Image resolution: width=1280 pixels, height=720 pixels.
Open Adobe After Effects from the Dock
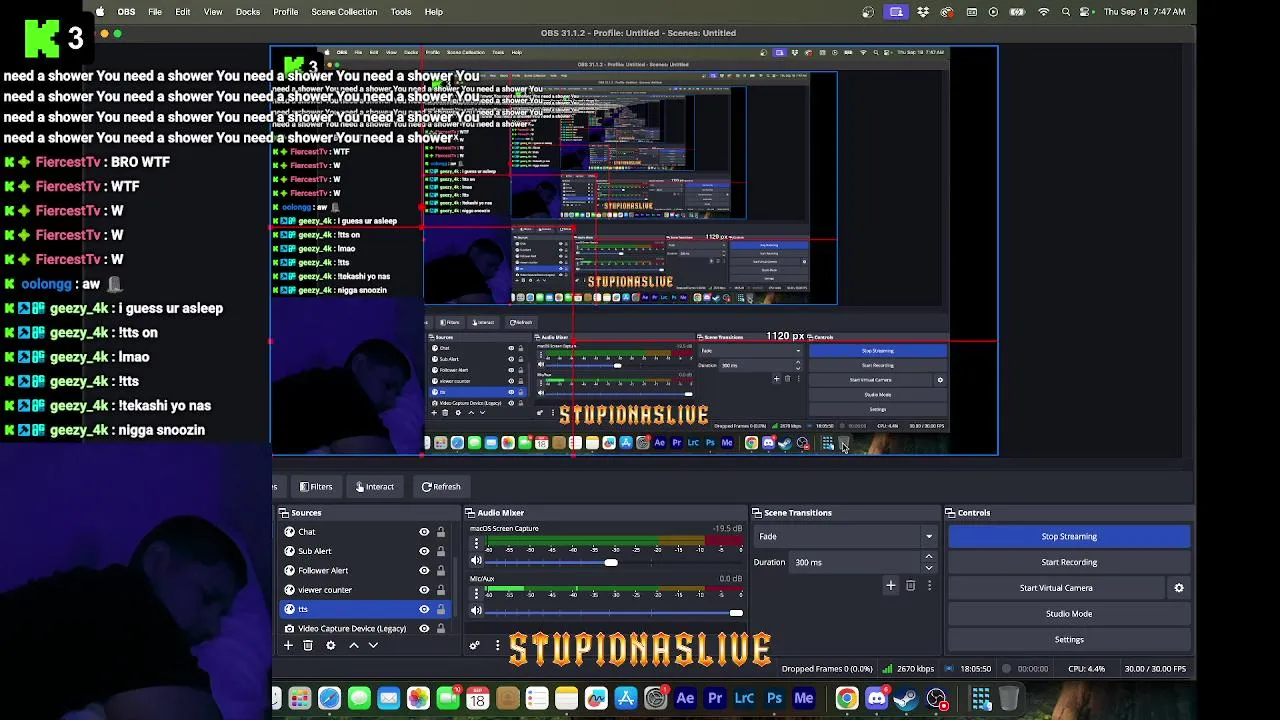click(x=685, y=698)
